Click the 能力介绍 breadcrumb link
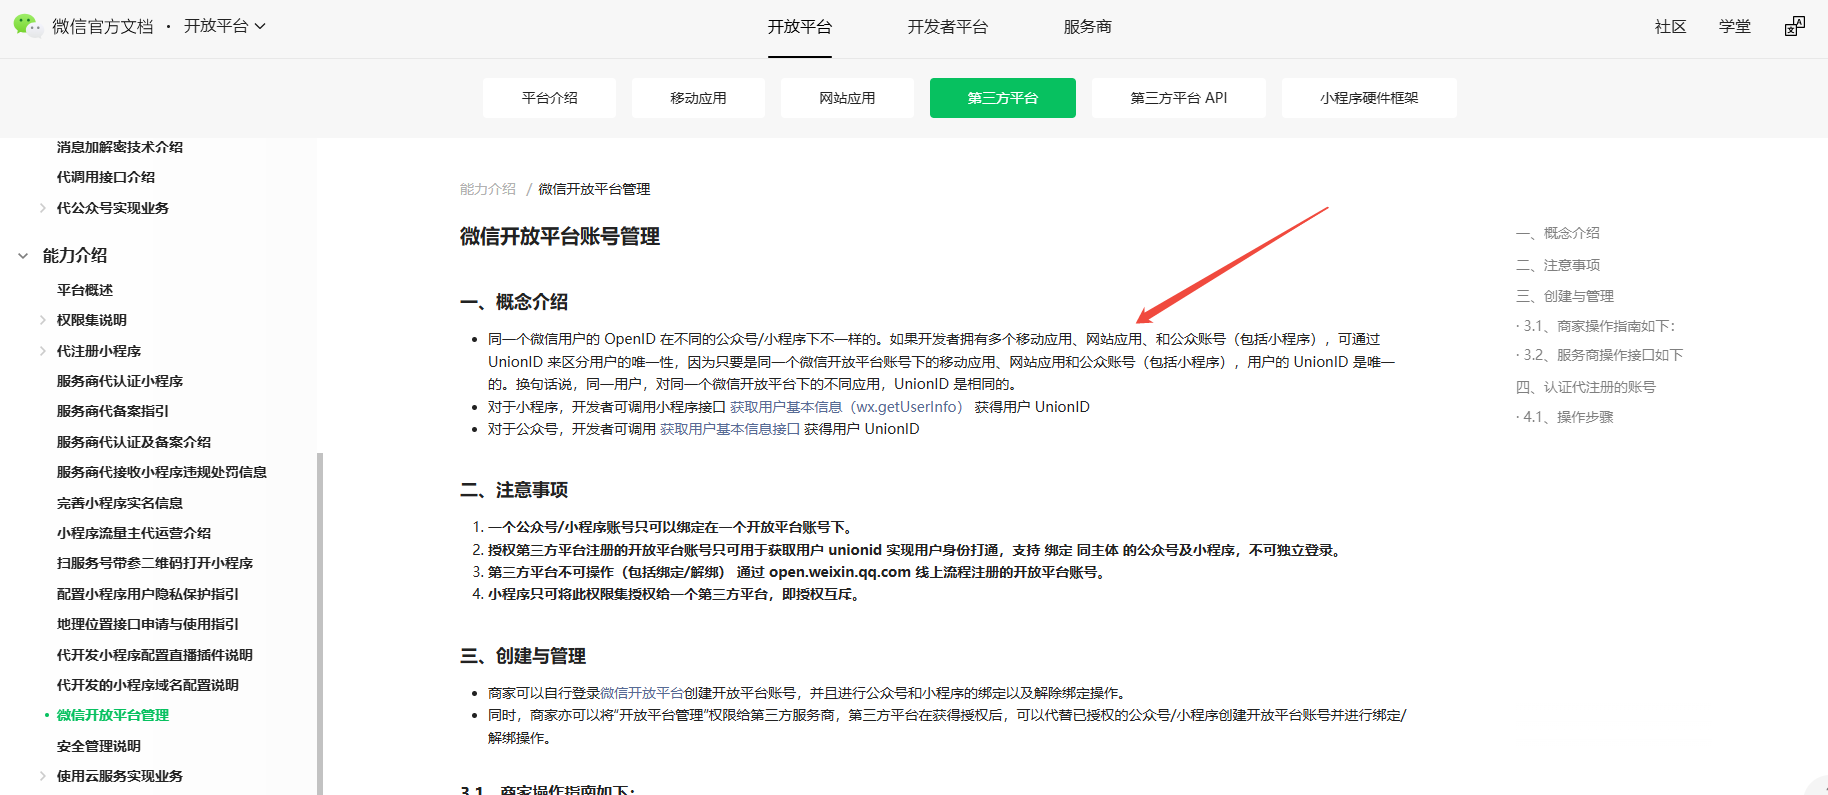1828x795 pixels. click(488, 189)
